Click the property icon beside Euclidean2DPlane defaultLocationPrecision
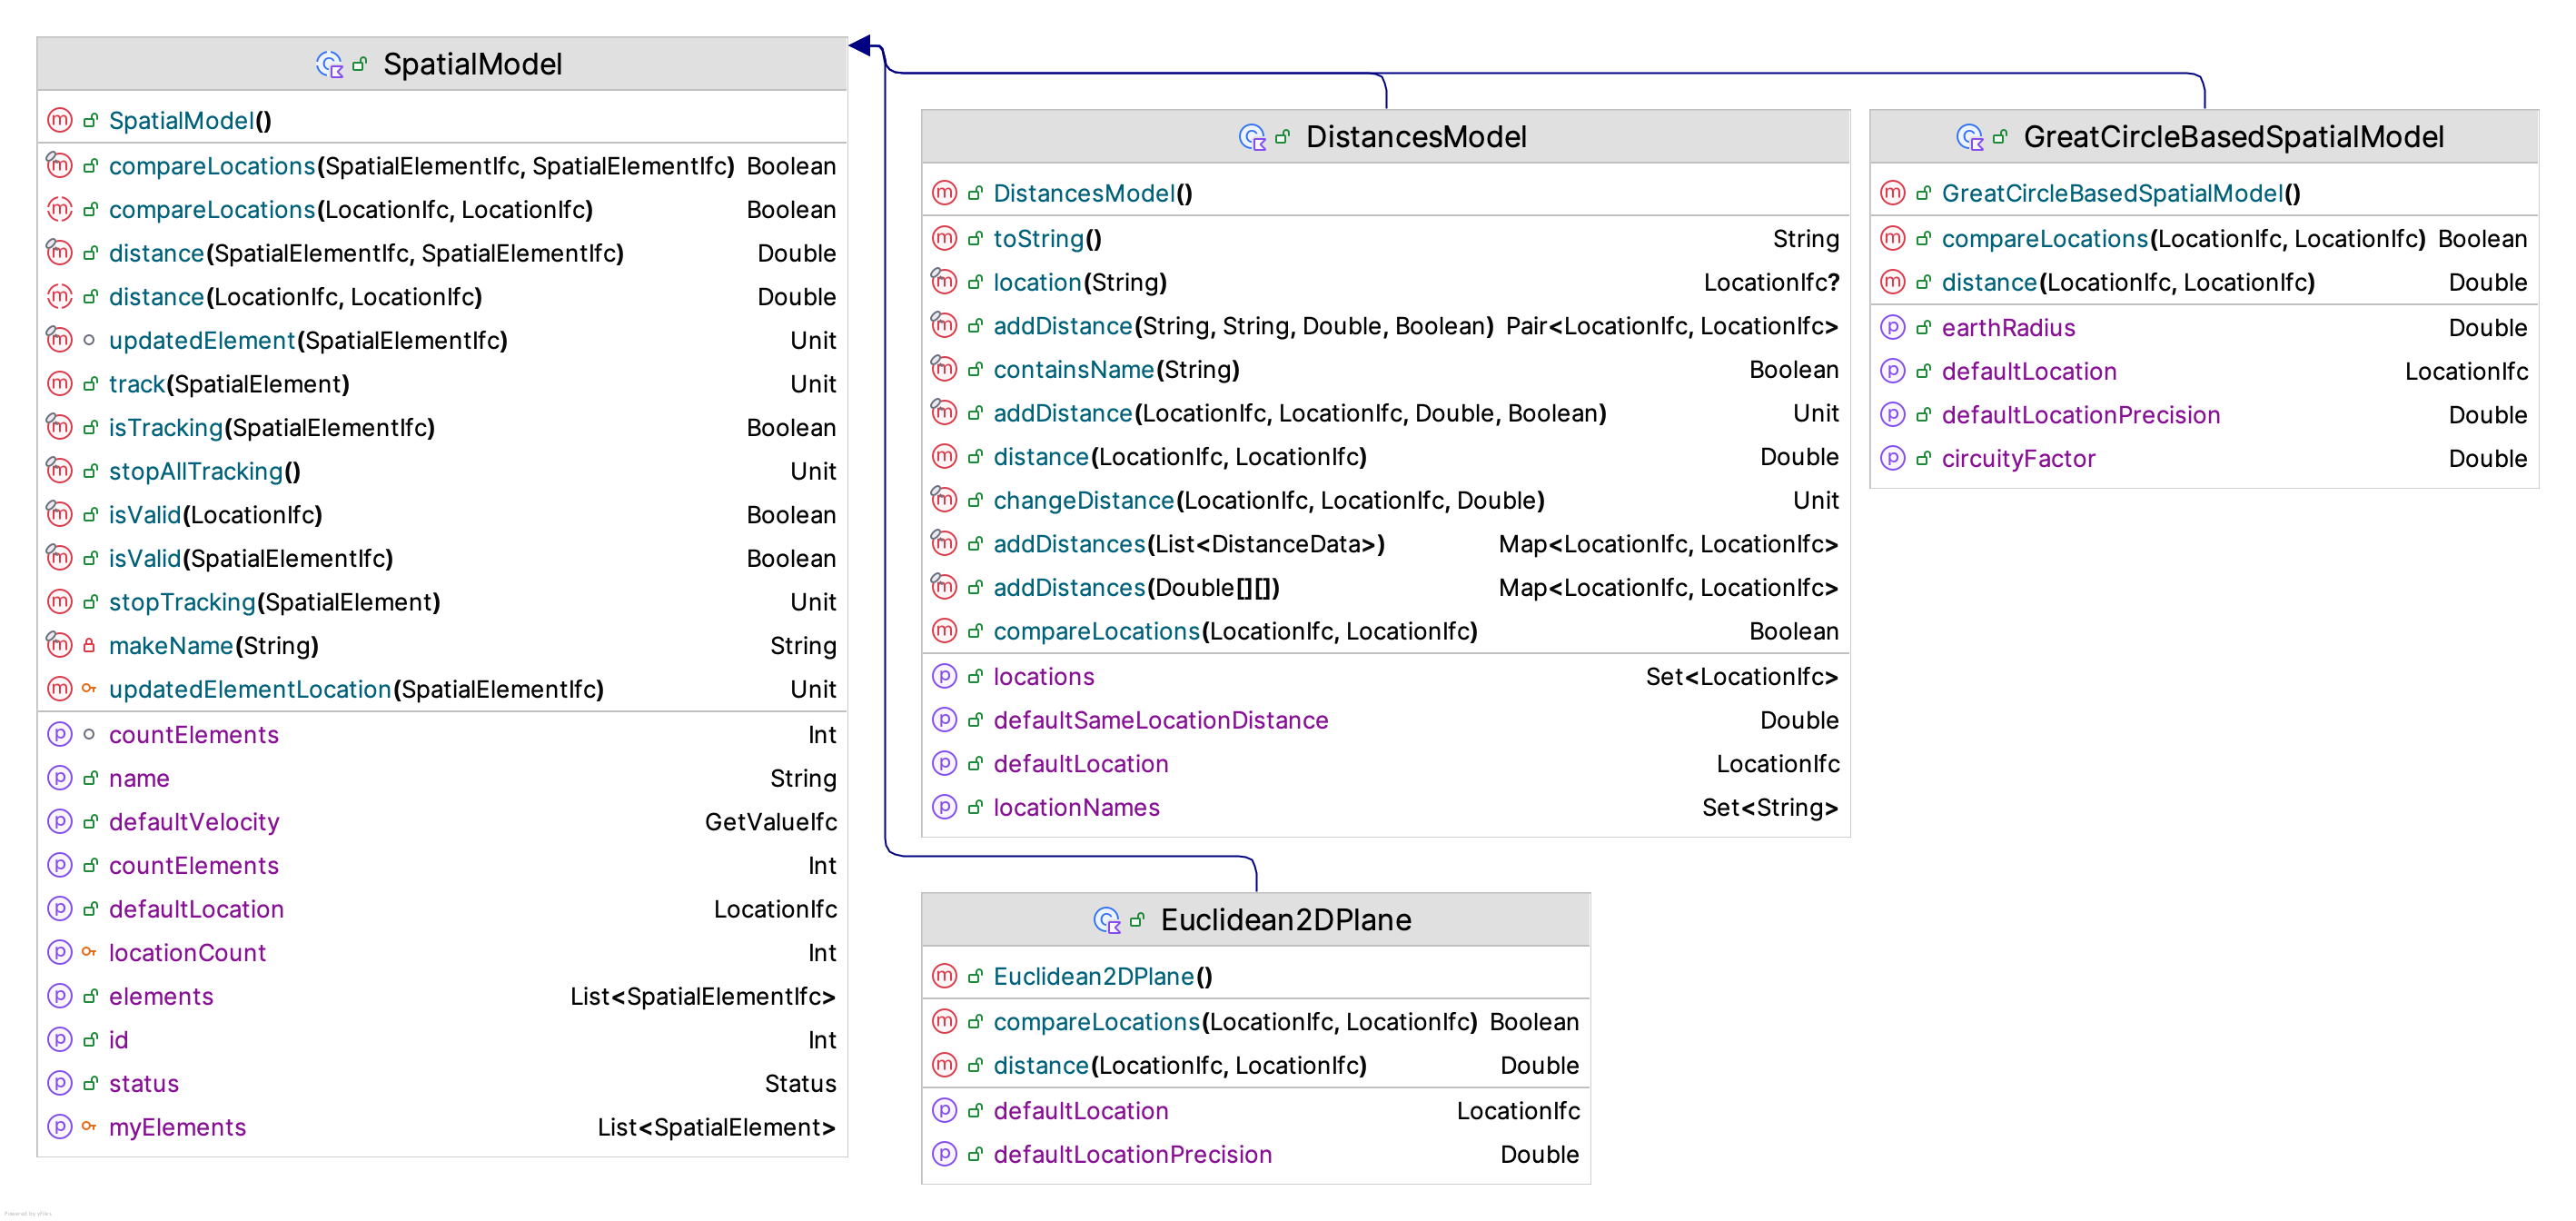 click(x=944, y=1154)
